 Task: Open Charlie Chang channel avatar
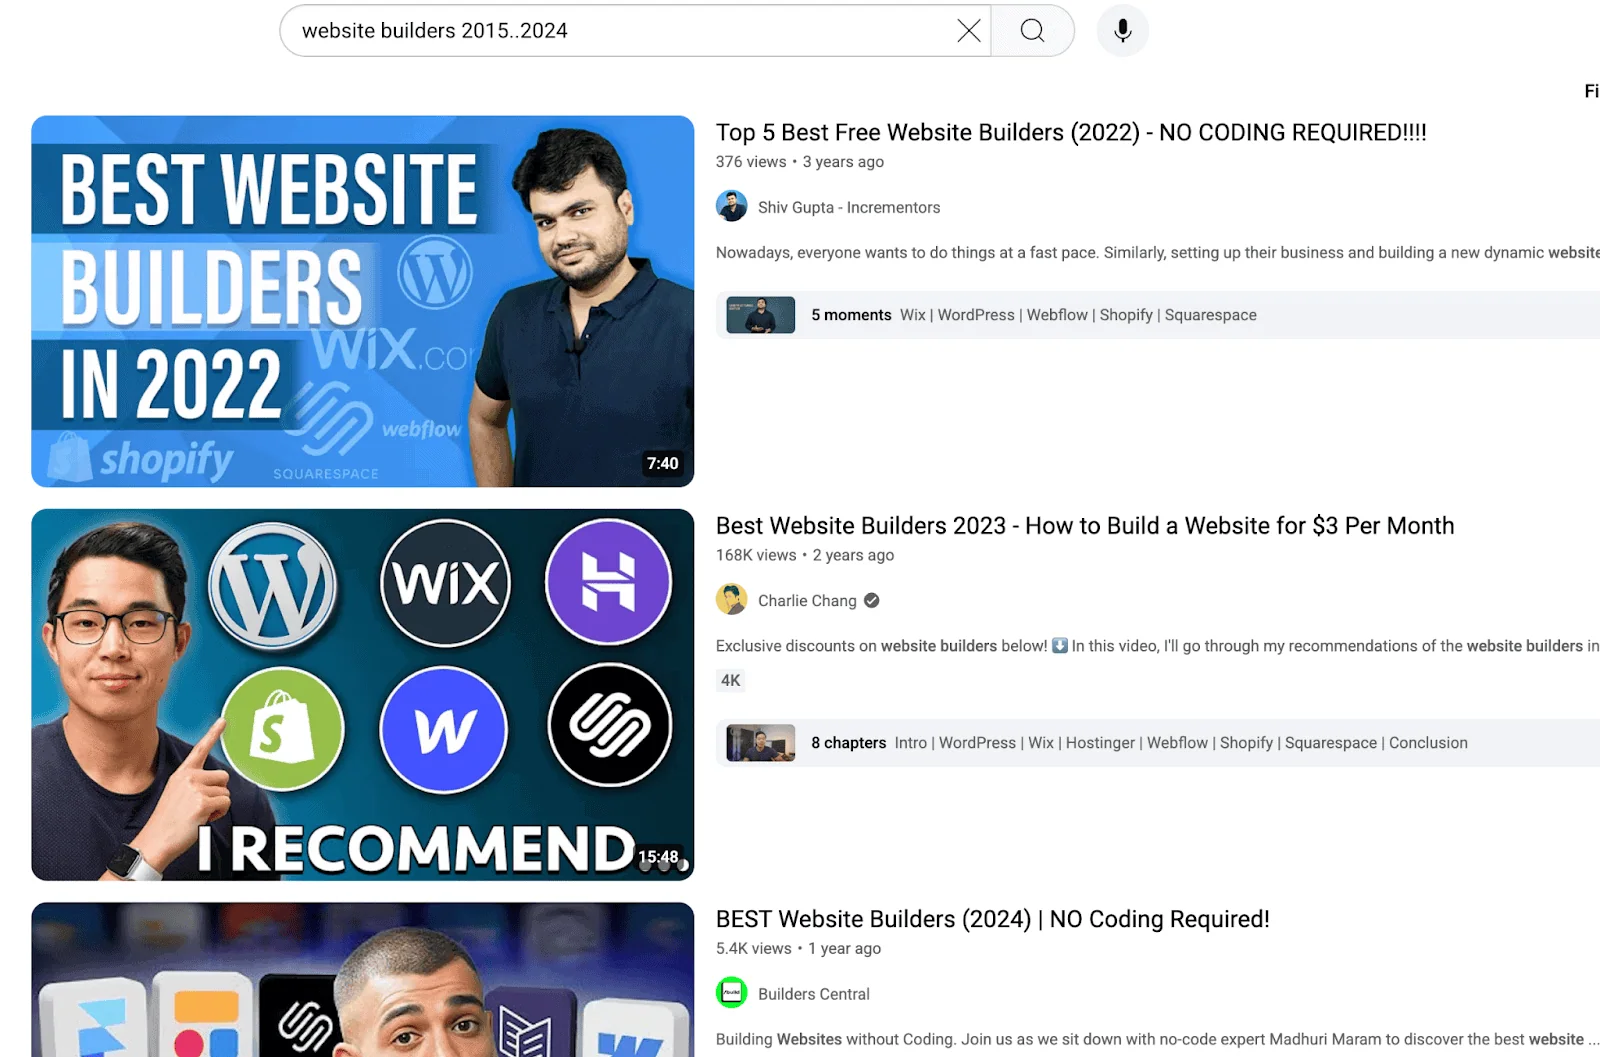732,600
